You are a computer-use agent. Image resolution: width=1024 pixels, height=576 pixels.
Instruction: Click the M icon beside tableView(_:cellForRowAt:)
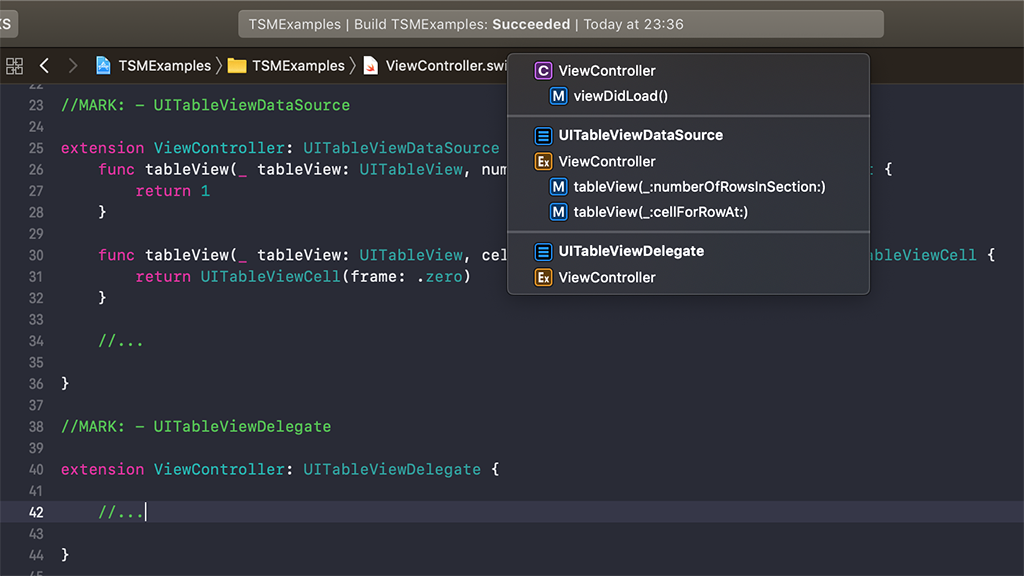click(x=558, y=212)
